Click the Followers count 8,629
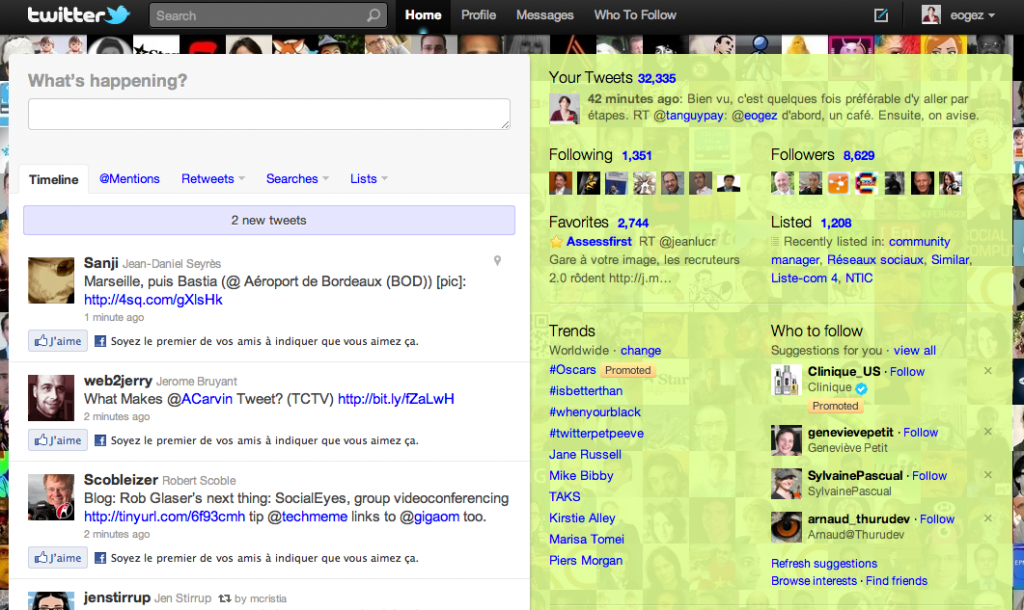Screen dimensions: 1024x610 coord(859,155)
